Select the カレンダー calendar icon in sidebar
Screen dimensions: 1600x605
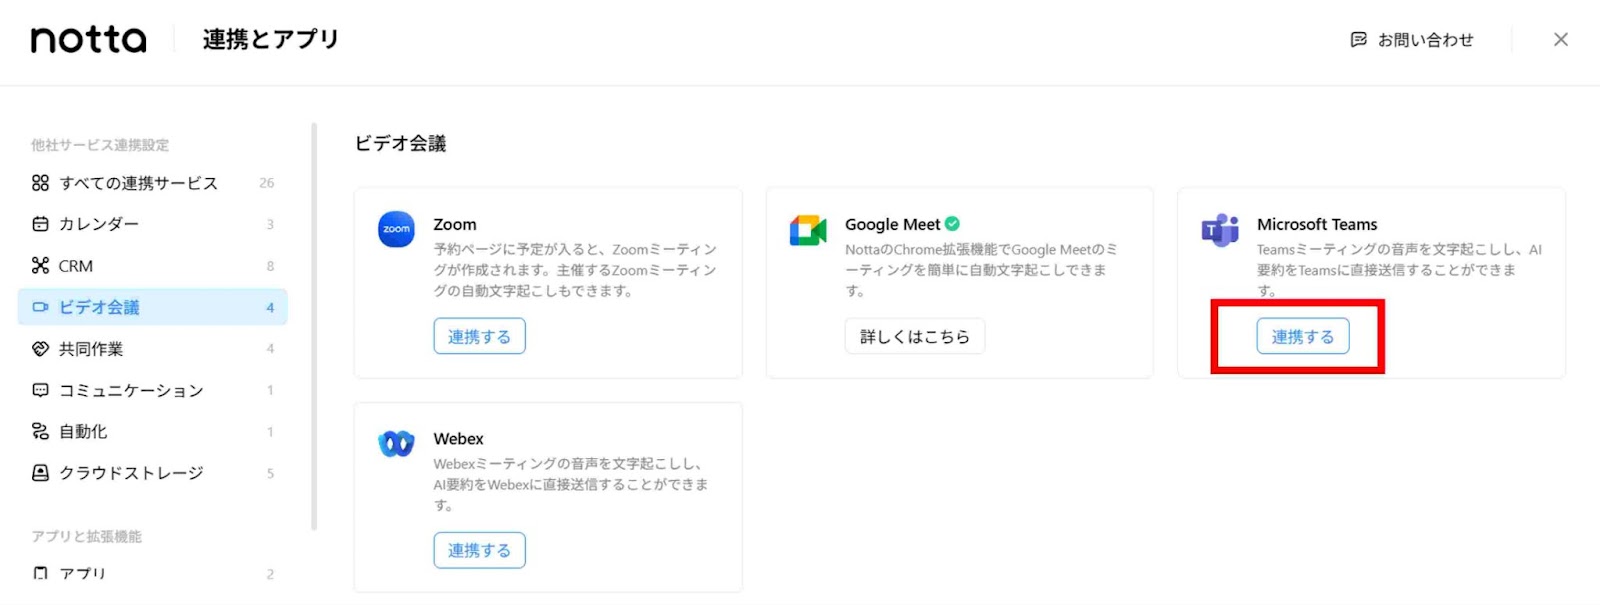[x=39, y=224]
